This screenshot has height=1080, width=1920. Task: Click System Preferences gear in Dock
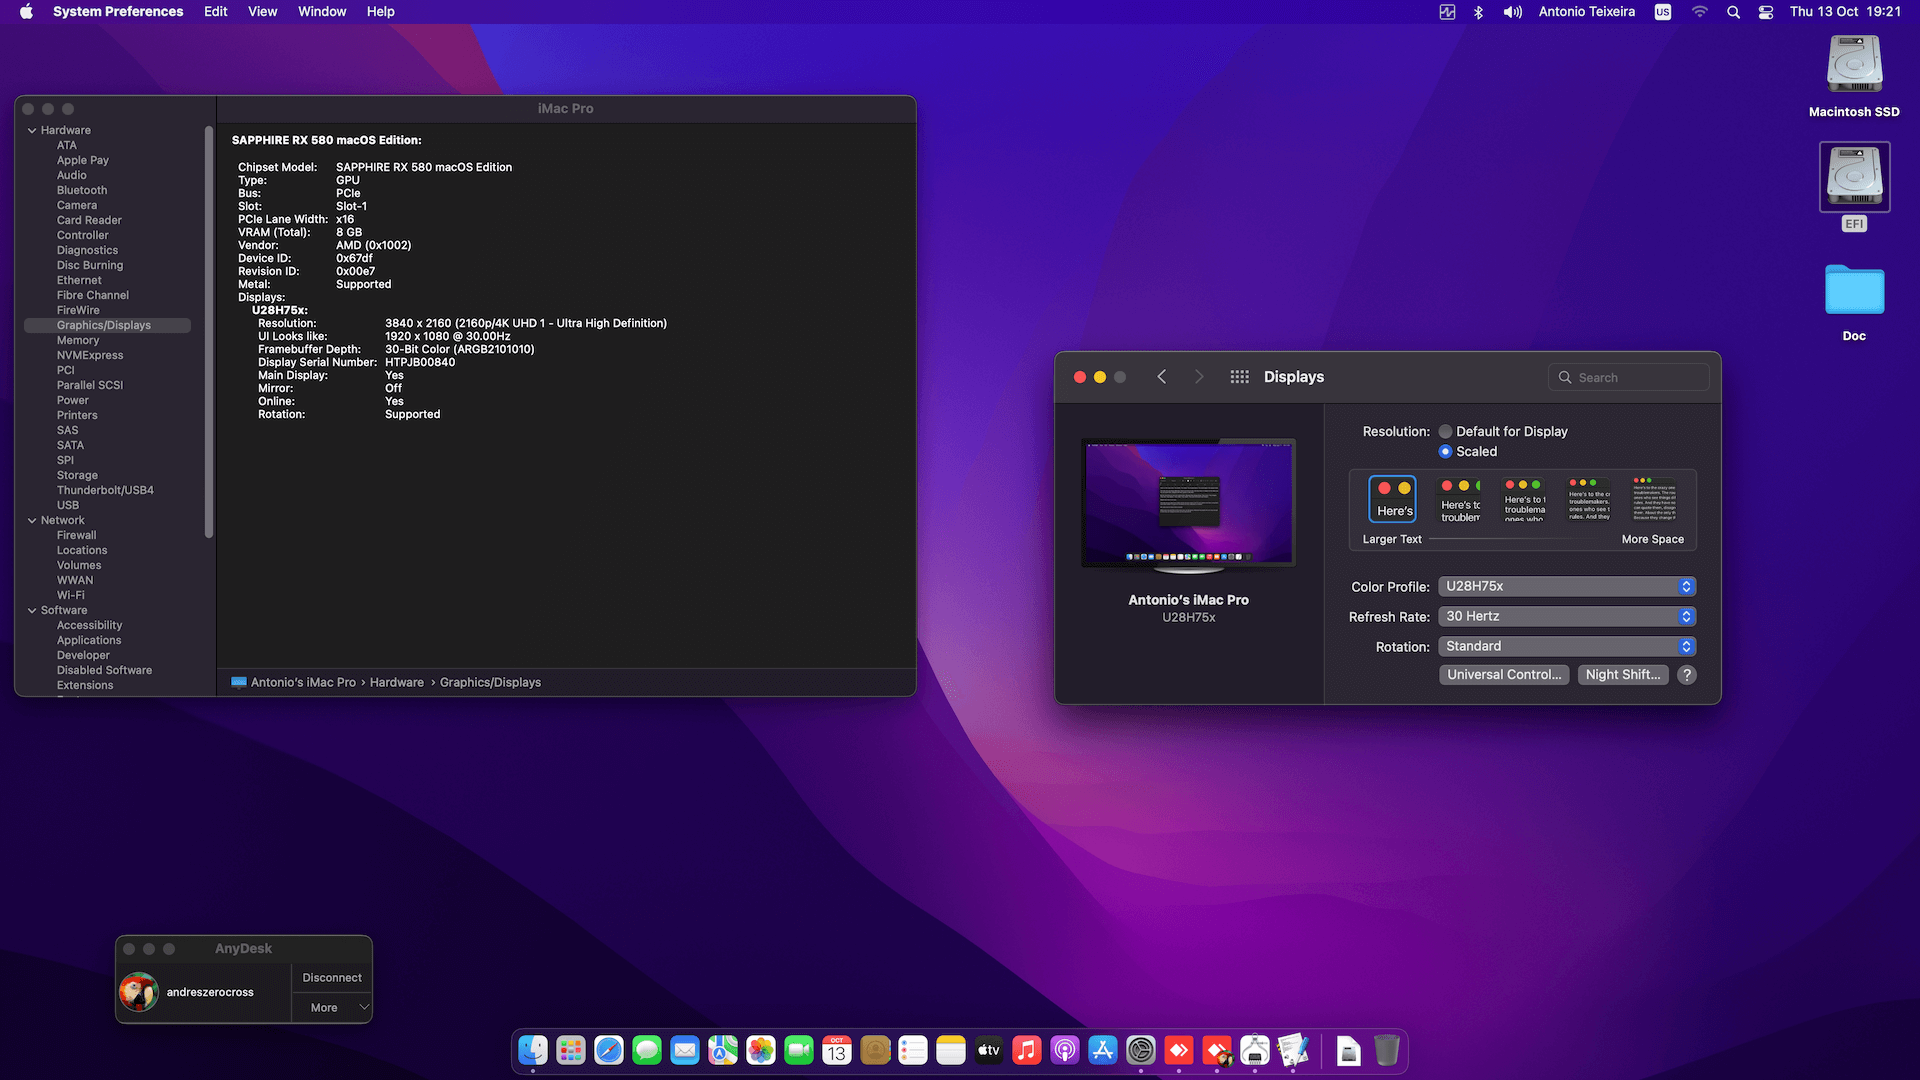pyautogui.click(x=1141, y=1050)
